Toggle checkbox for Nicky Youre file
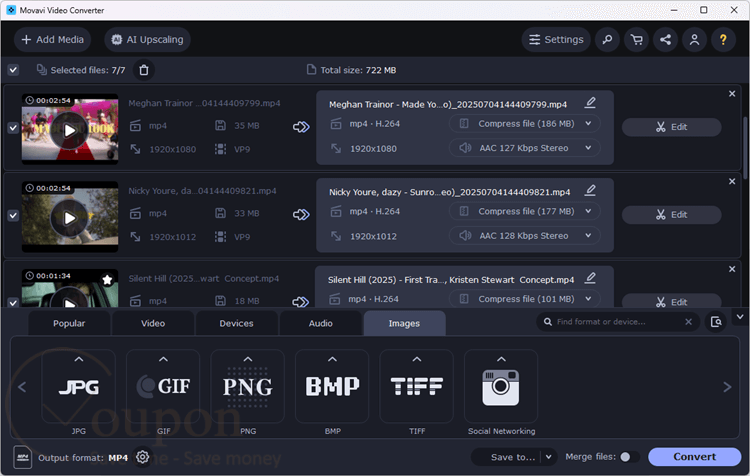The height and width of the screenshot is (476, 750). (13, 215)
